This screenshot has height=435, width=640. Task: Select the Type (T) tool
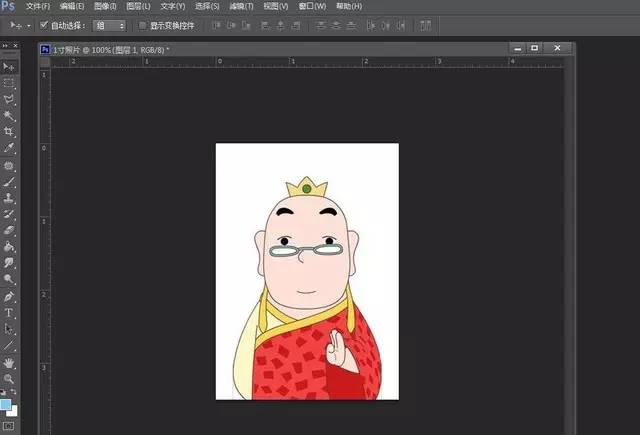click(x=9, y=313)
